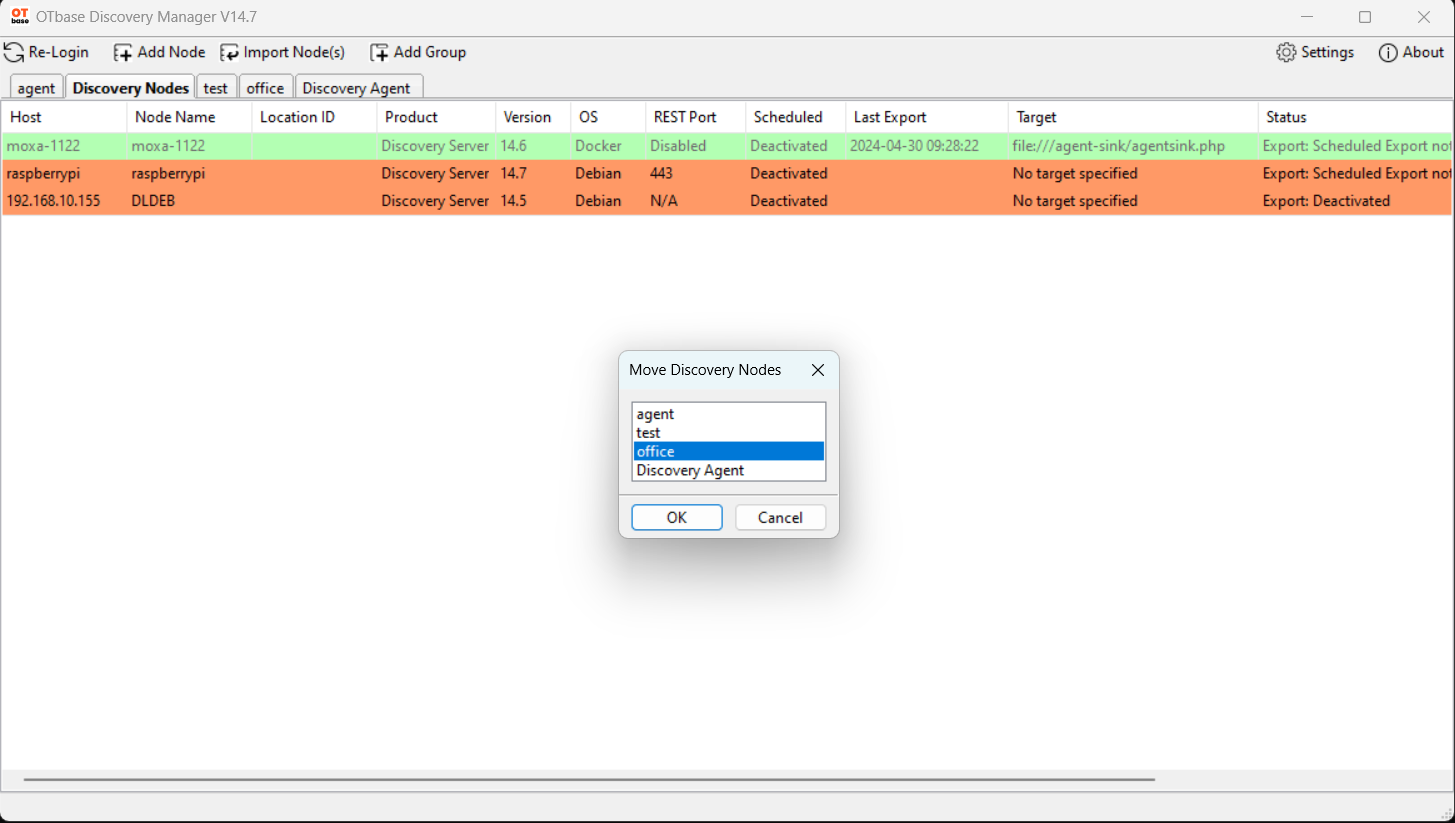Select office in the group list
Viewport: 1455px width, 823px height.
pos(729,451)
